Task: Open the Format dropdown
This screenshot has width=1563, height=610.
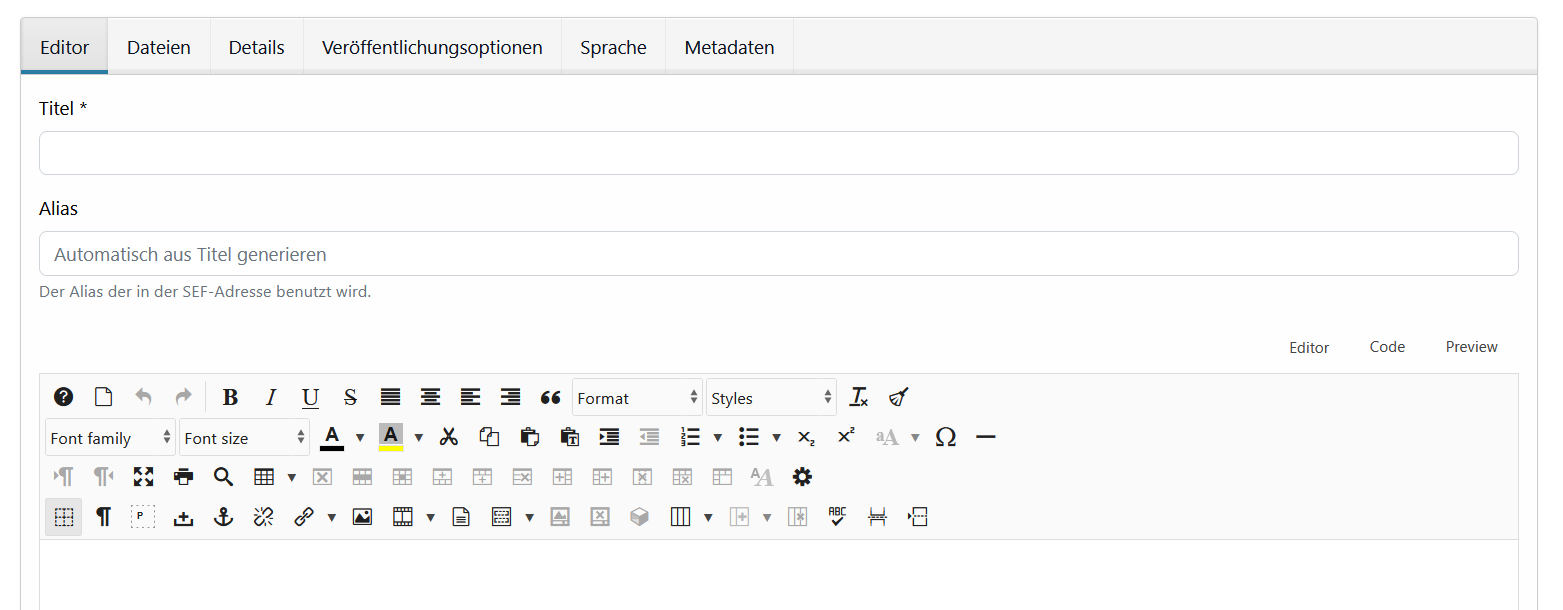Action: [637, 397]
